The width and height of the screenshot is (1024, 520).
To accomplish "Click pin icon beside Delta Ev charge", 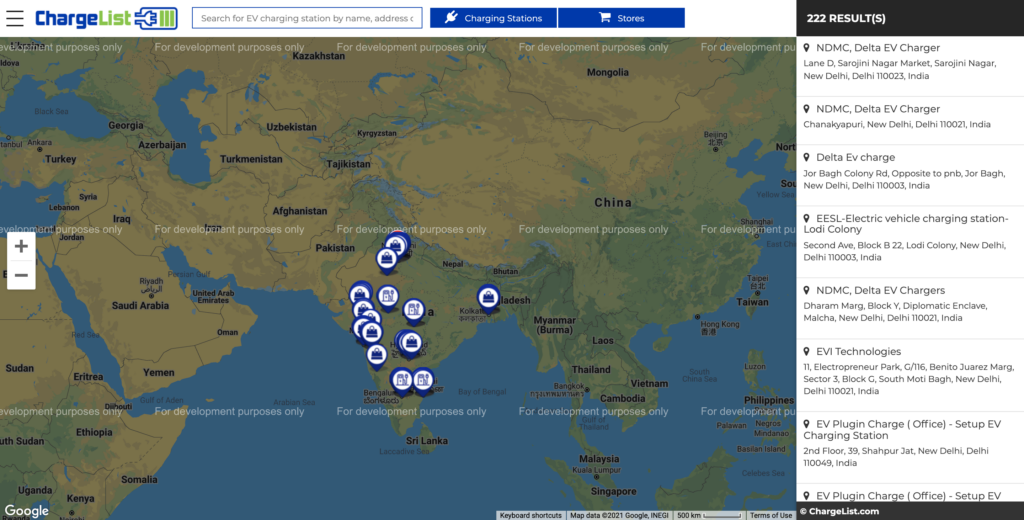I will click(x=807, y=157).
